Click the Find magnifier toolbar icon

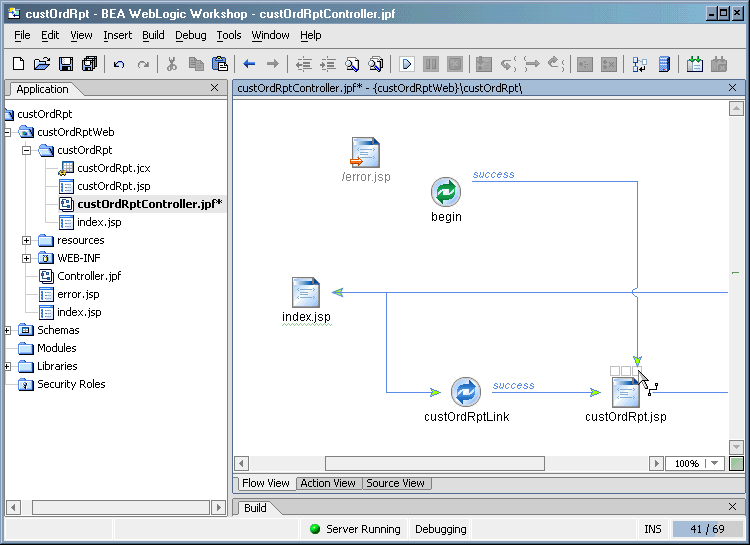coord(352,64)
